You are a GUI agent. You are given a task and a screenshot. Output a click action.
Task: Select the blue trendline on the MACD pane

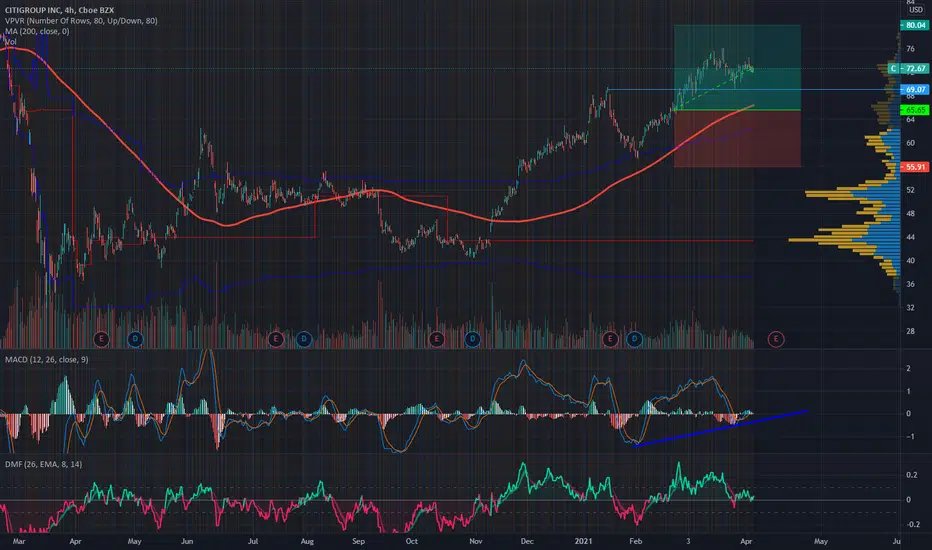[720, 428]
